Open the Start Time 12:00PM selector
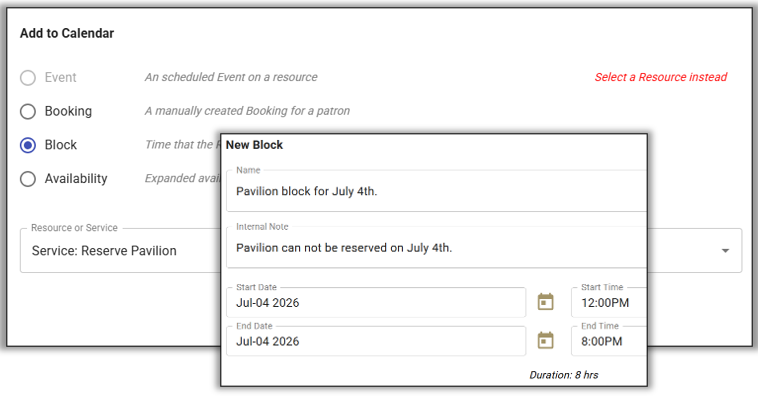Viewport: 758px width, 400px height. click(608, 303)
